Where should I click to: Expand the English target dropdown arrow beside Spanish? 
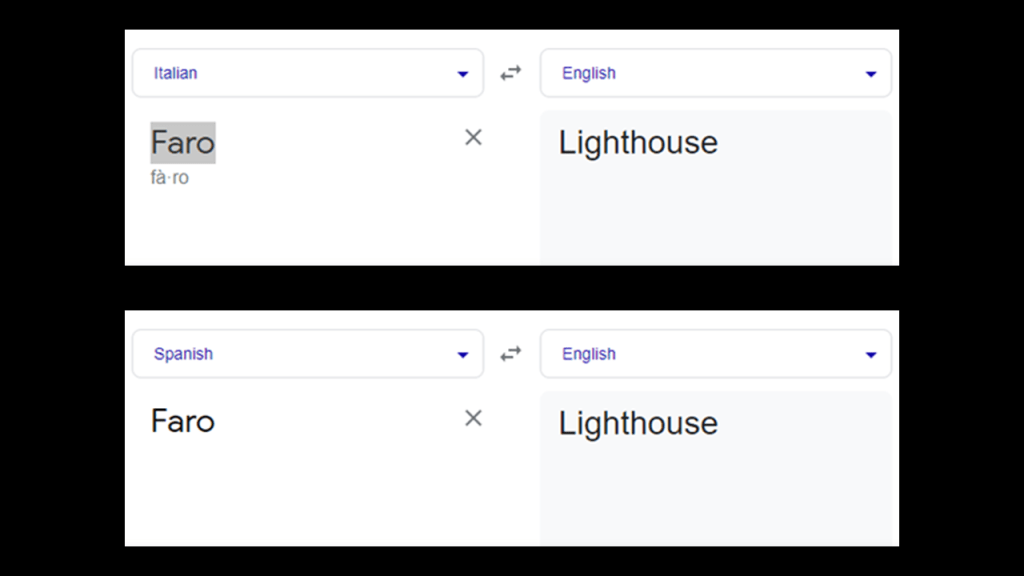870,355
